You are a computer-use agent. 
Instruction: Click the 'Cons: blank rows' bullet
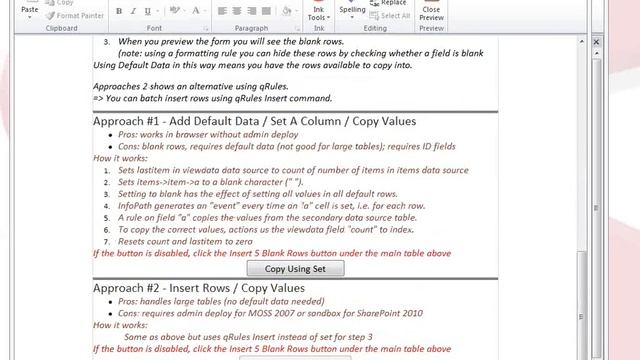point(287,147)
